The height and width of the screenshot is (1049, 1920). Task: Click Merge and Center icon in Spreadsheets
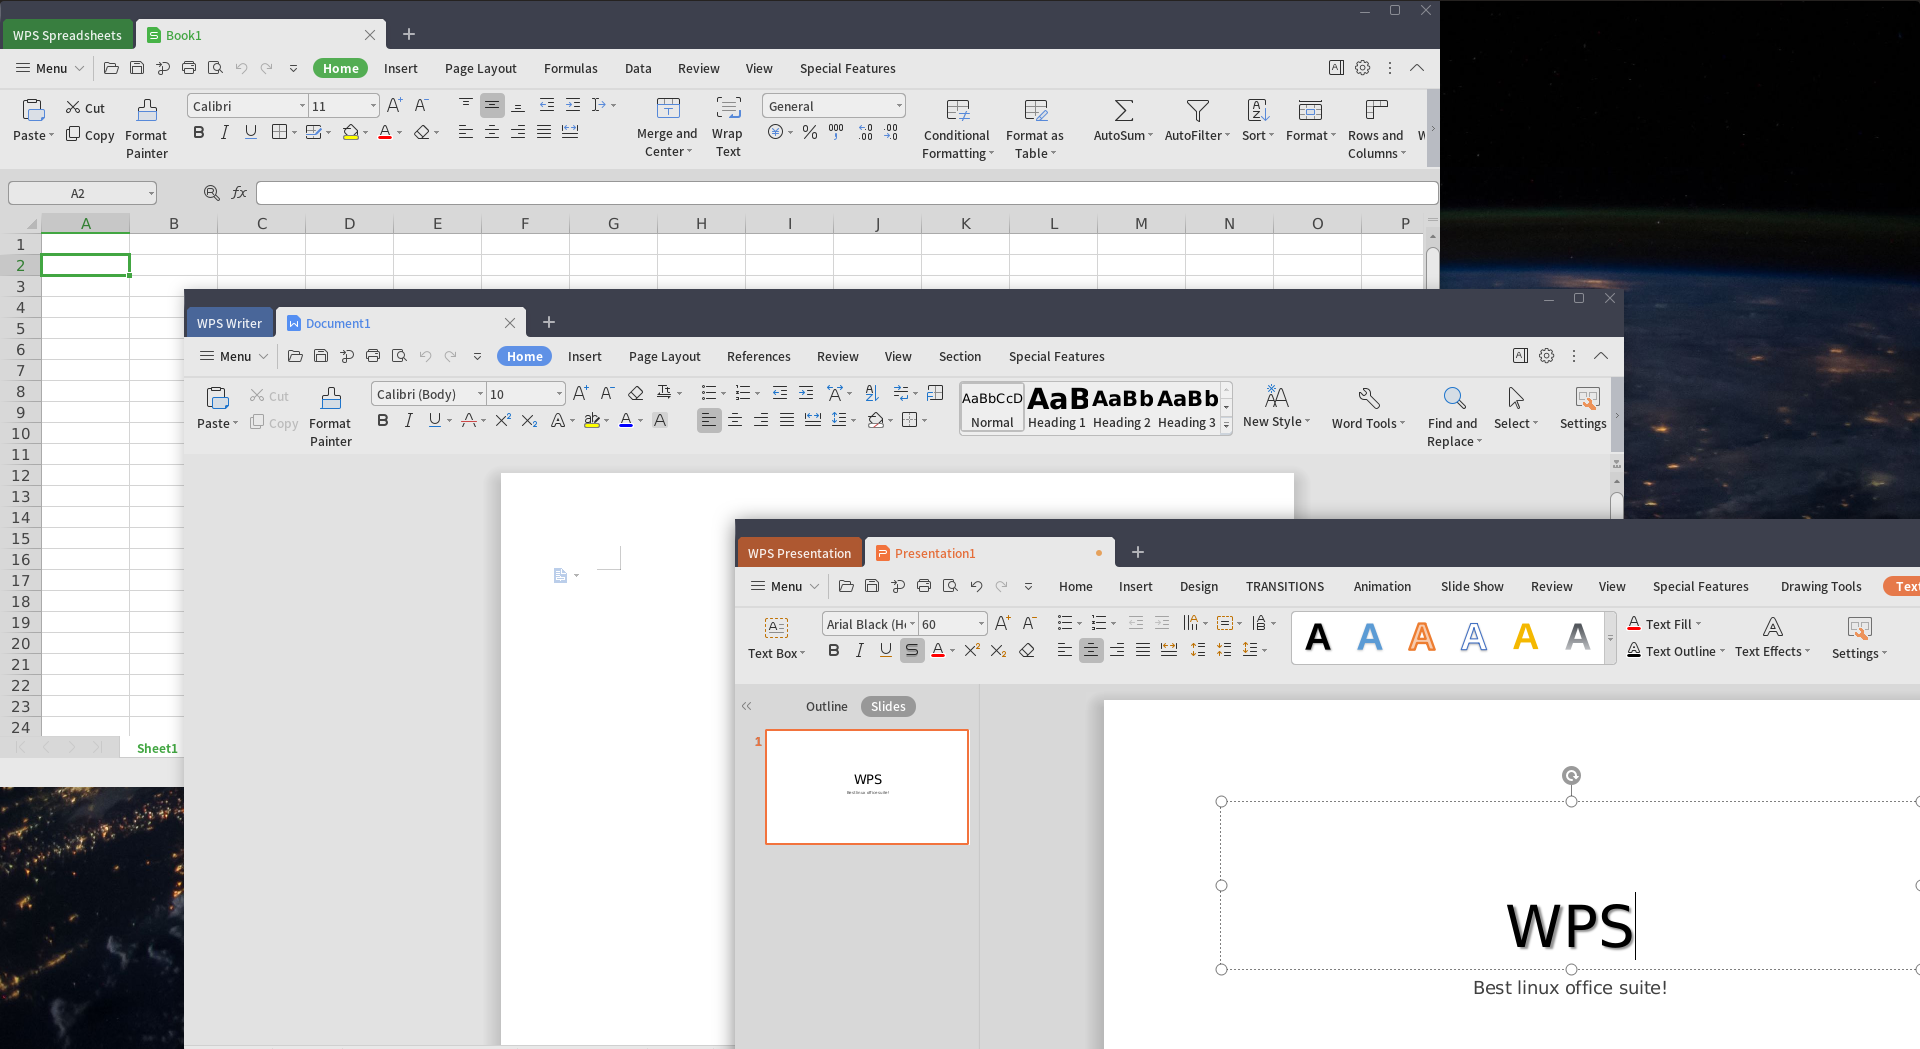coord(668,108)
